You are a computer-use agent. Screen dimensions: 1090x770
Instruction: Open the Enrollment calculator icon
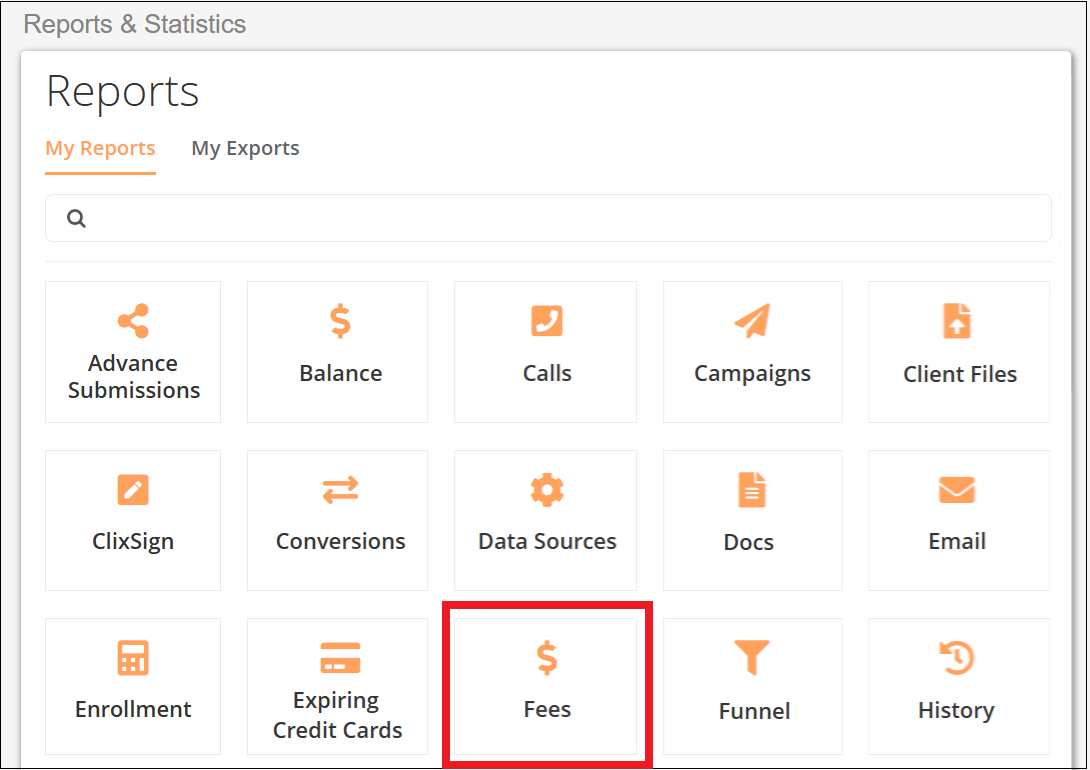point(133,657)
